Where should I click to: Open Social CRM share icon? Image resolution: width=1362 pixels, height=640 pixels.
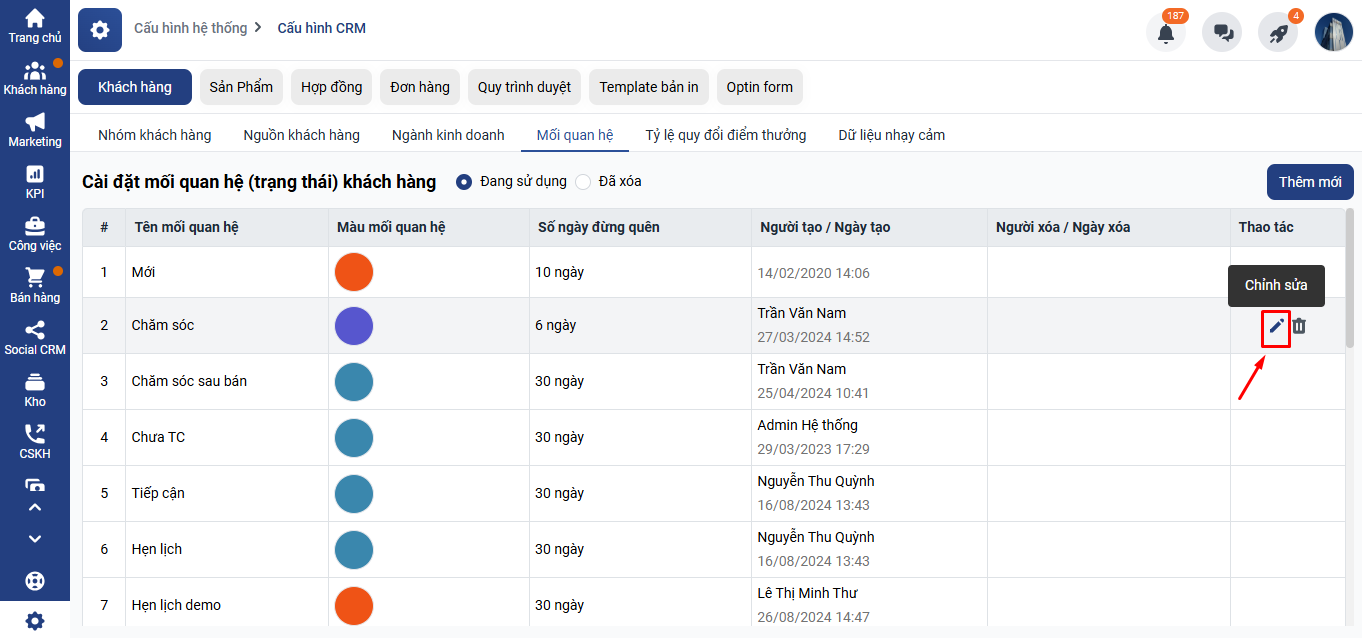[x=35, y=338]
